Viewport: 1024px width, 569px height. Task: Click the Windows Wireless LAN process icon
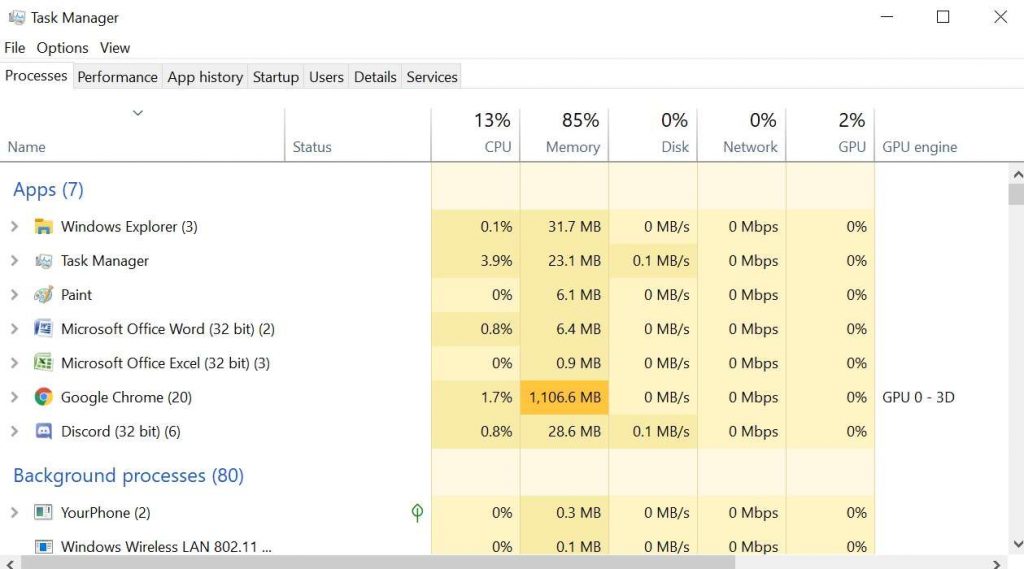tap(43, 546)
